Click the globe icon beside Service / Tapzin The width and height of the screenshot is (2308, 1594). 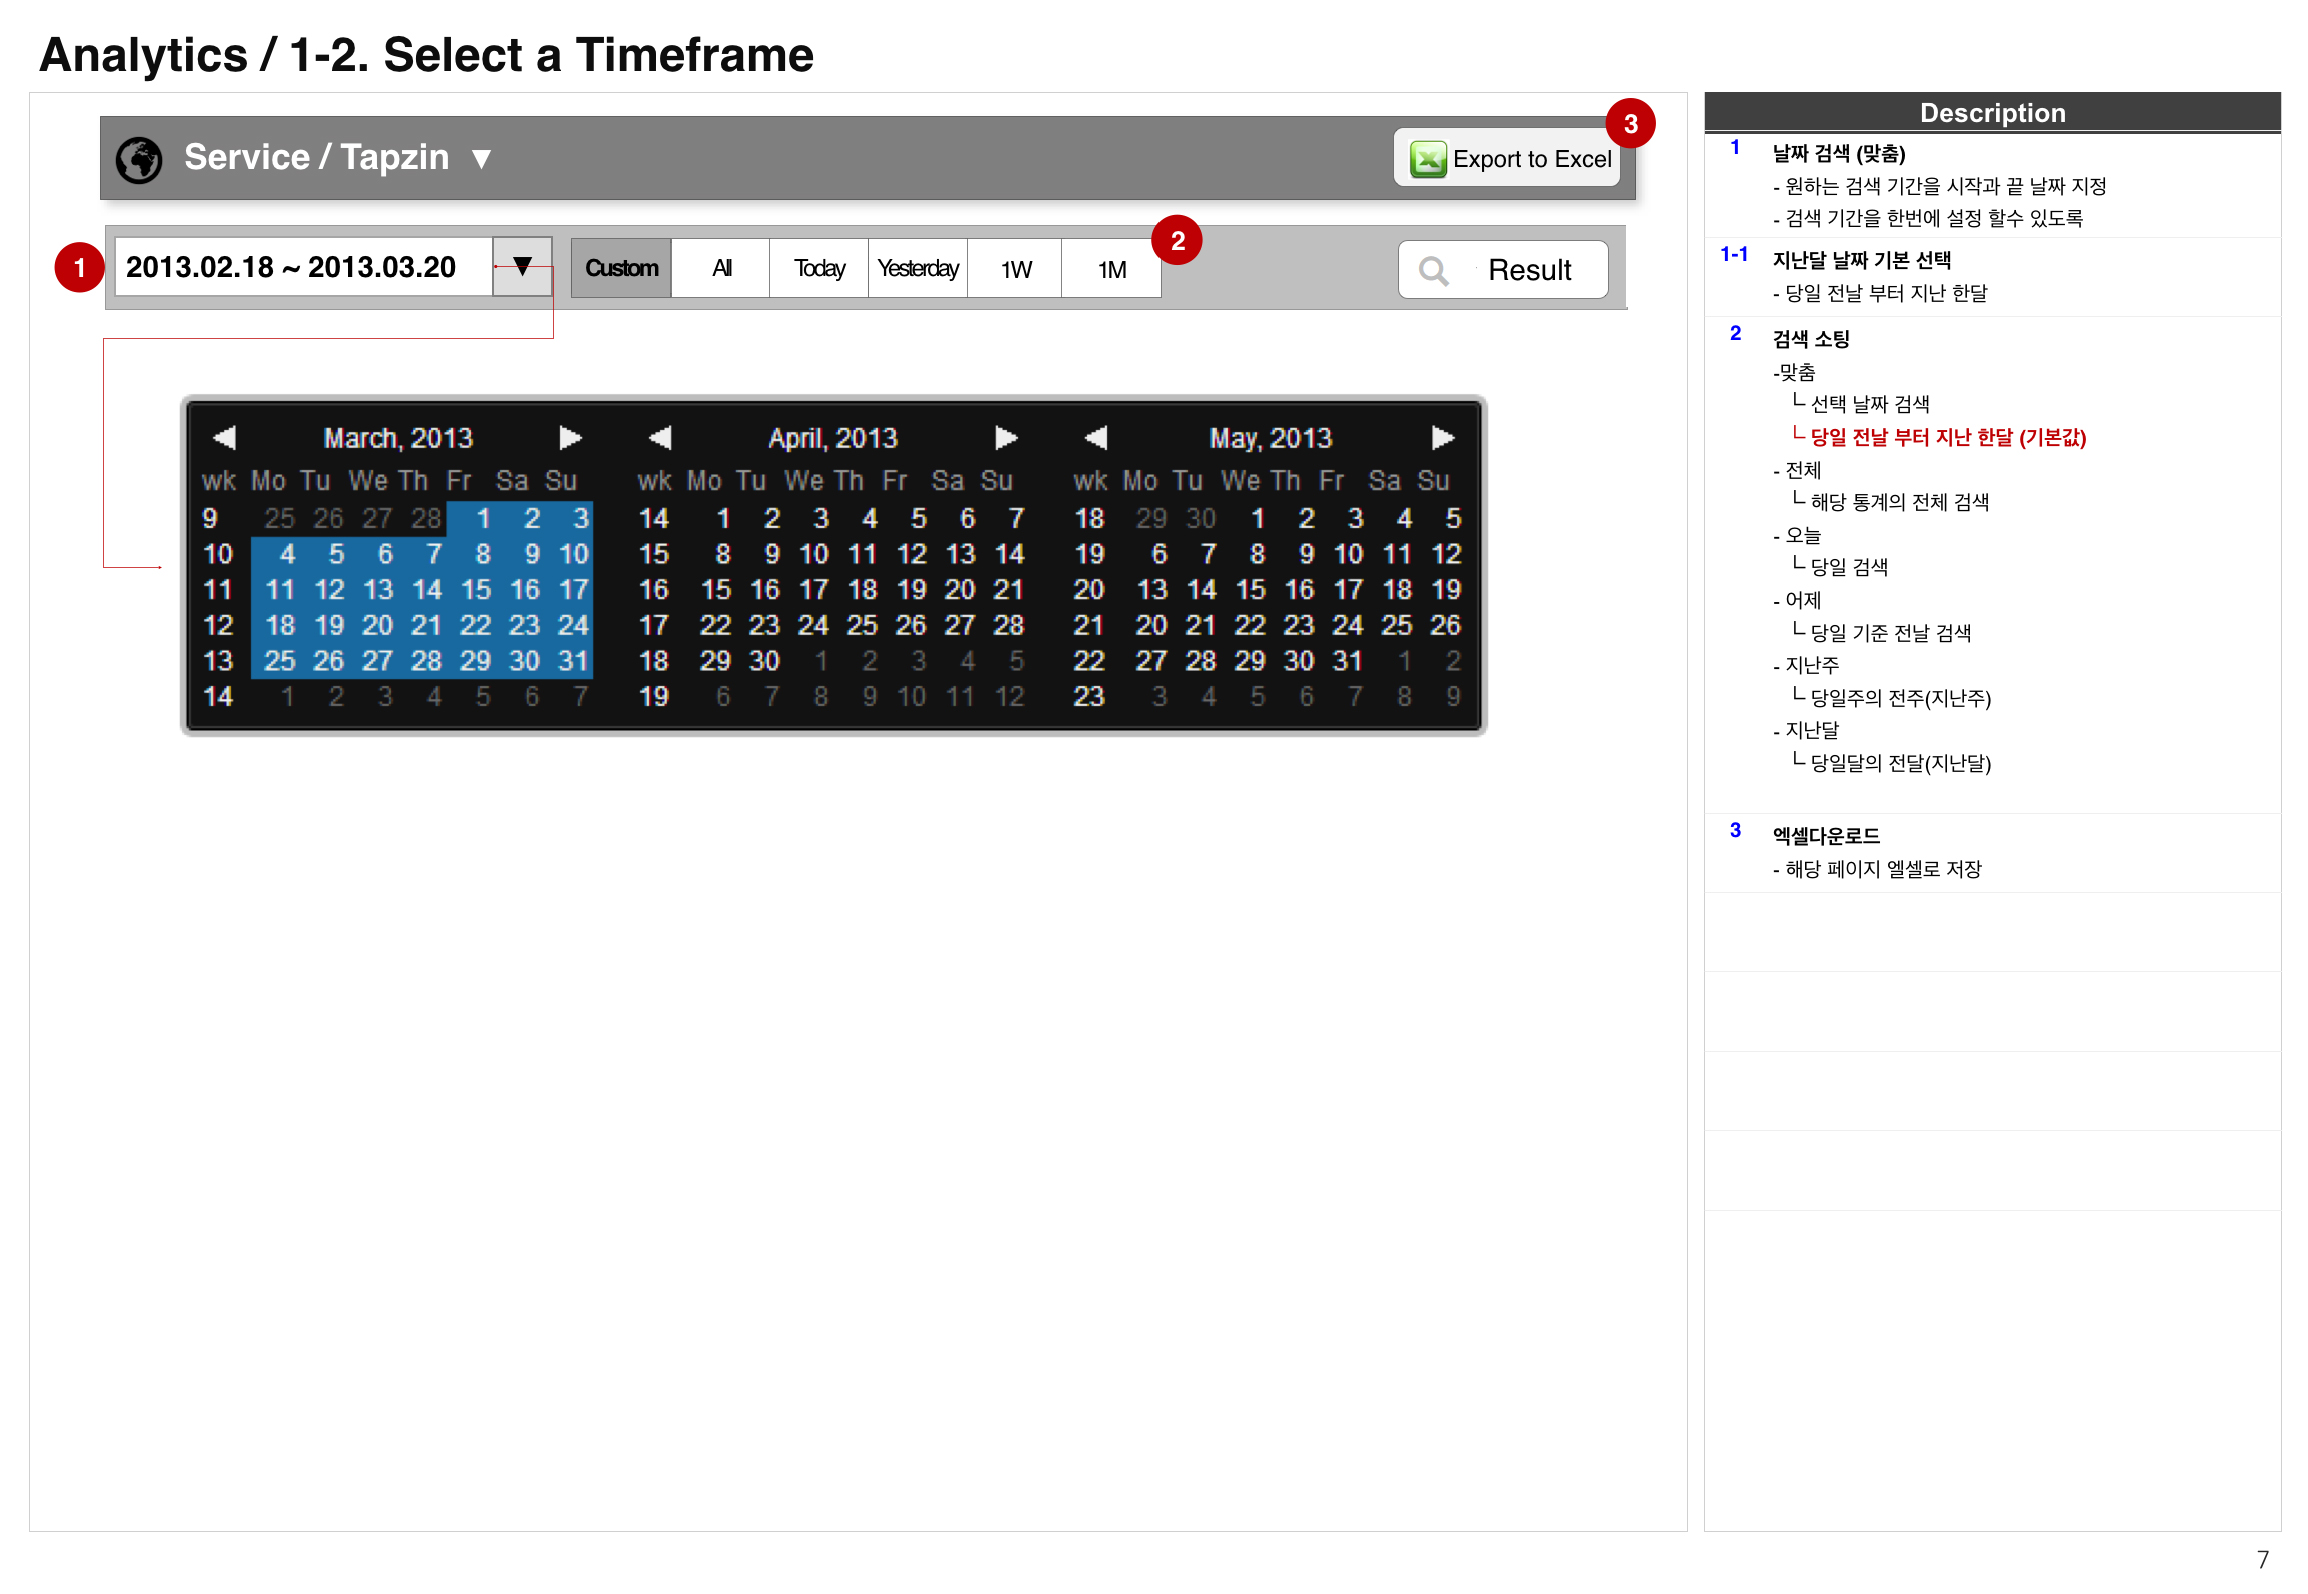[139, 160]
